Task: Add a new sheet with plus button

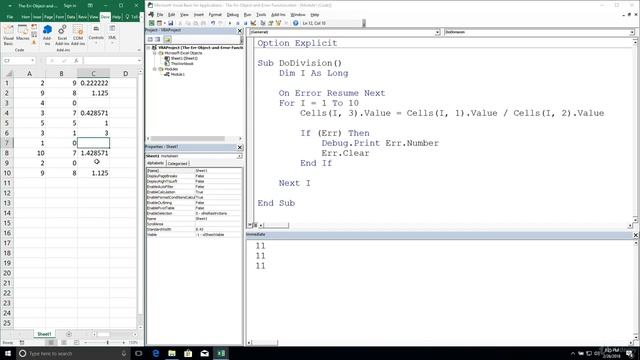Action: pyautogui.click(x=69, y=334)
